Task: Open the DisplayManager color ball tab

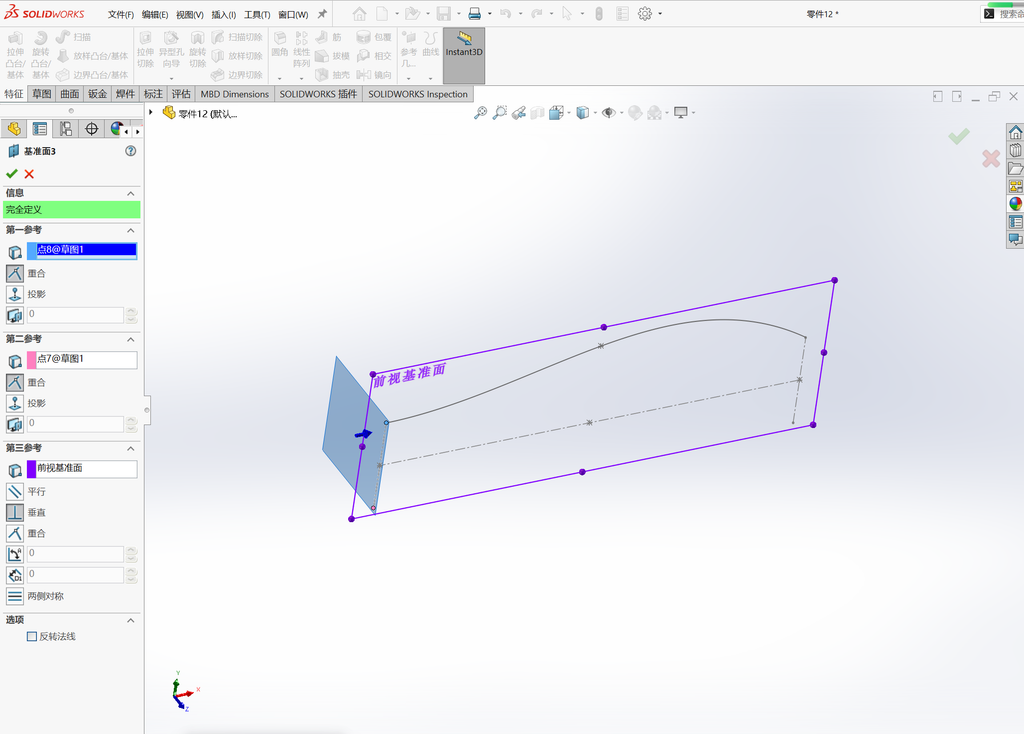Action: (x=116, y=129)
